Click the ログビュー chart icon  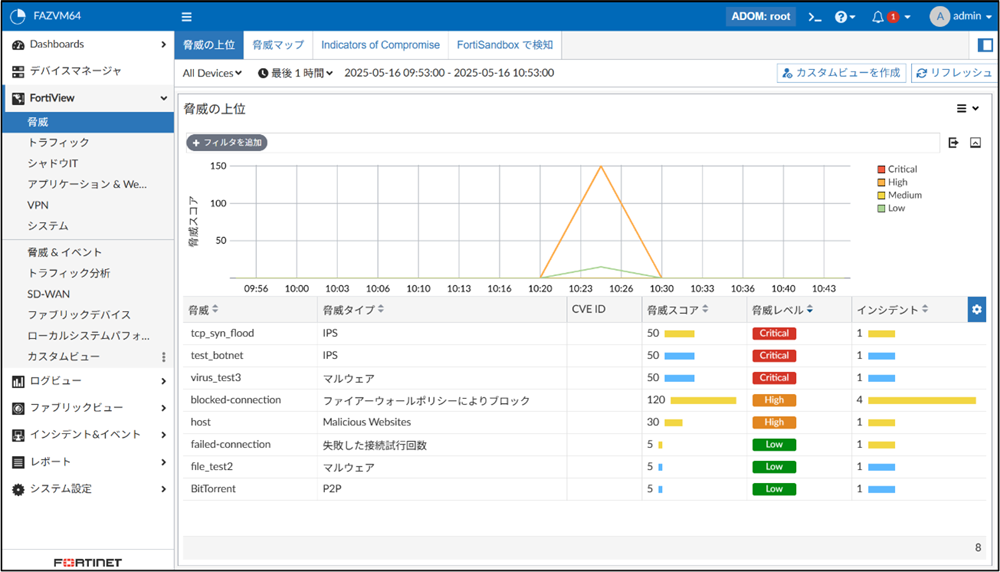[x=18, y=381]
